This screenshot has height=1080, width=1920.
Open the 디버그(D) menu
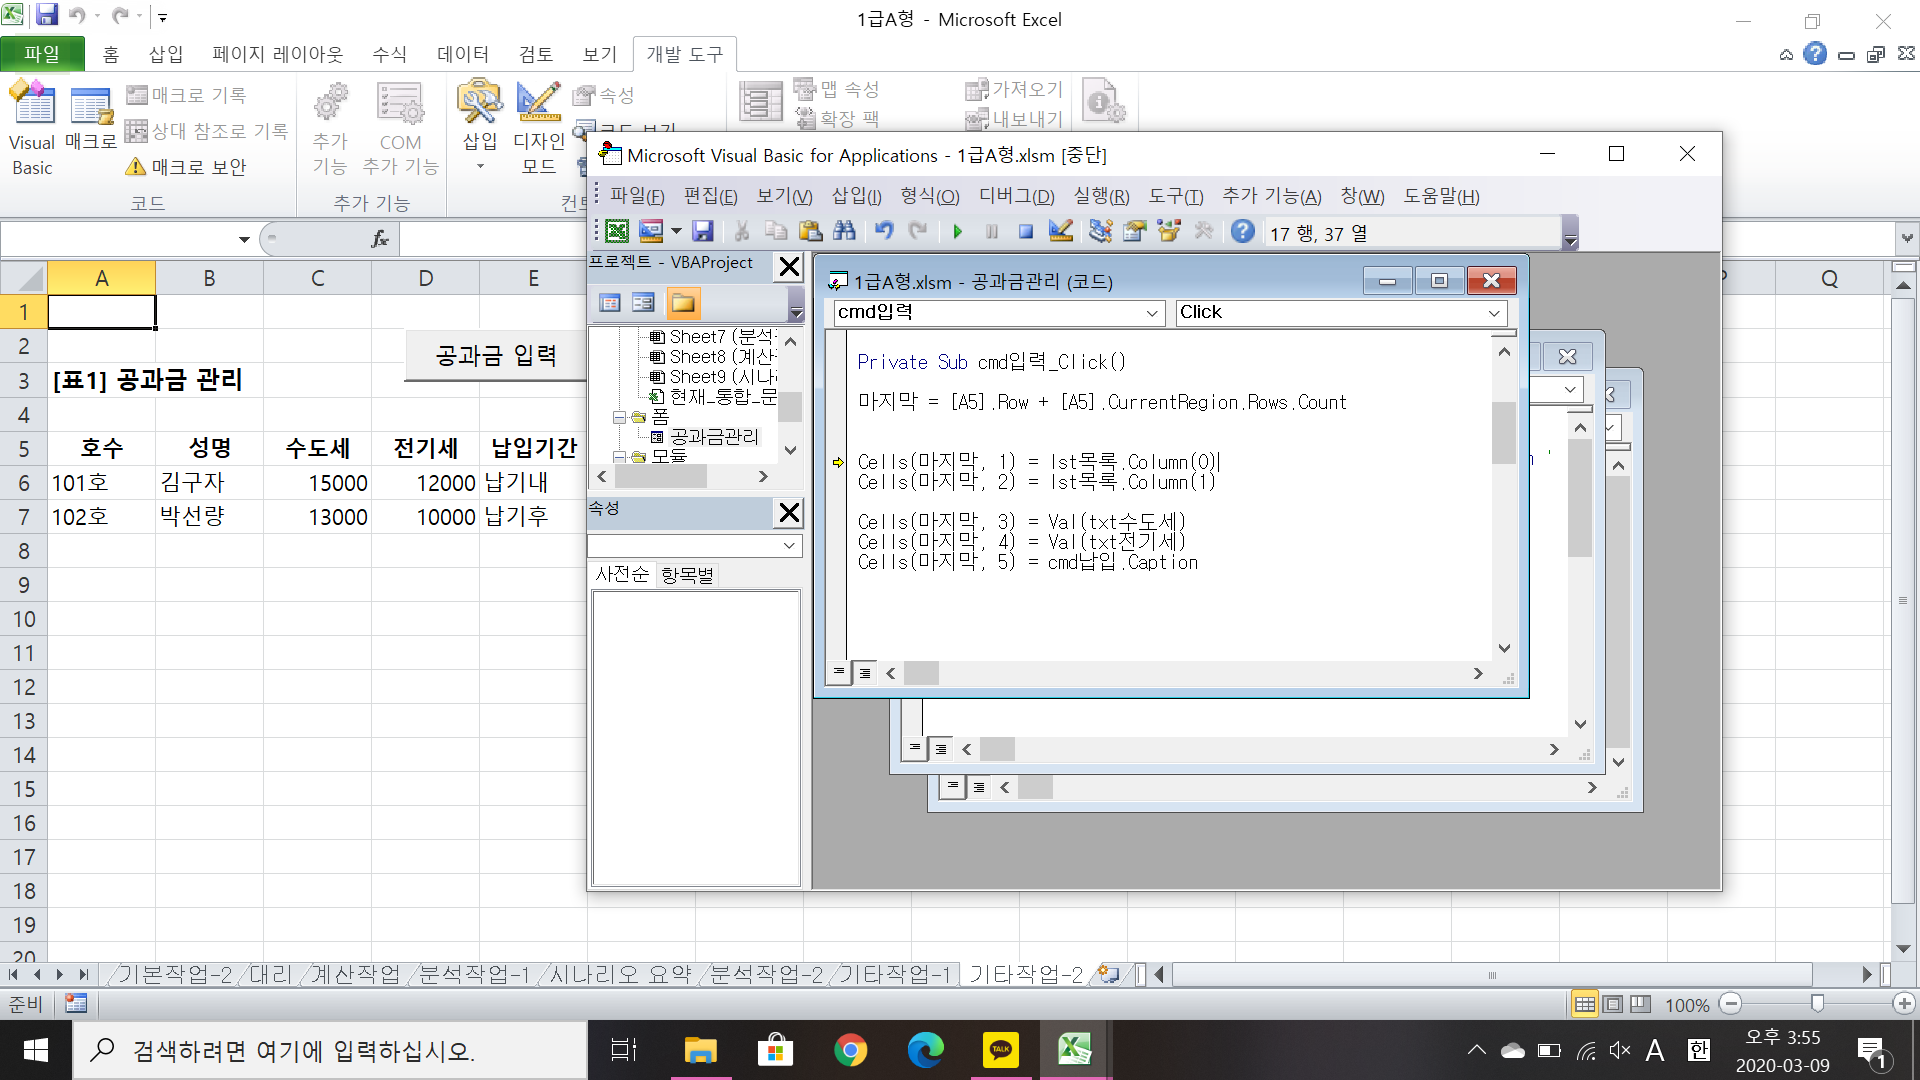pyautogui.click(x=1016, y=196)
